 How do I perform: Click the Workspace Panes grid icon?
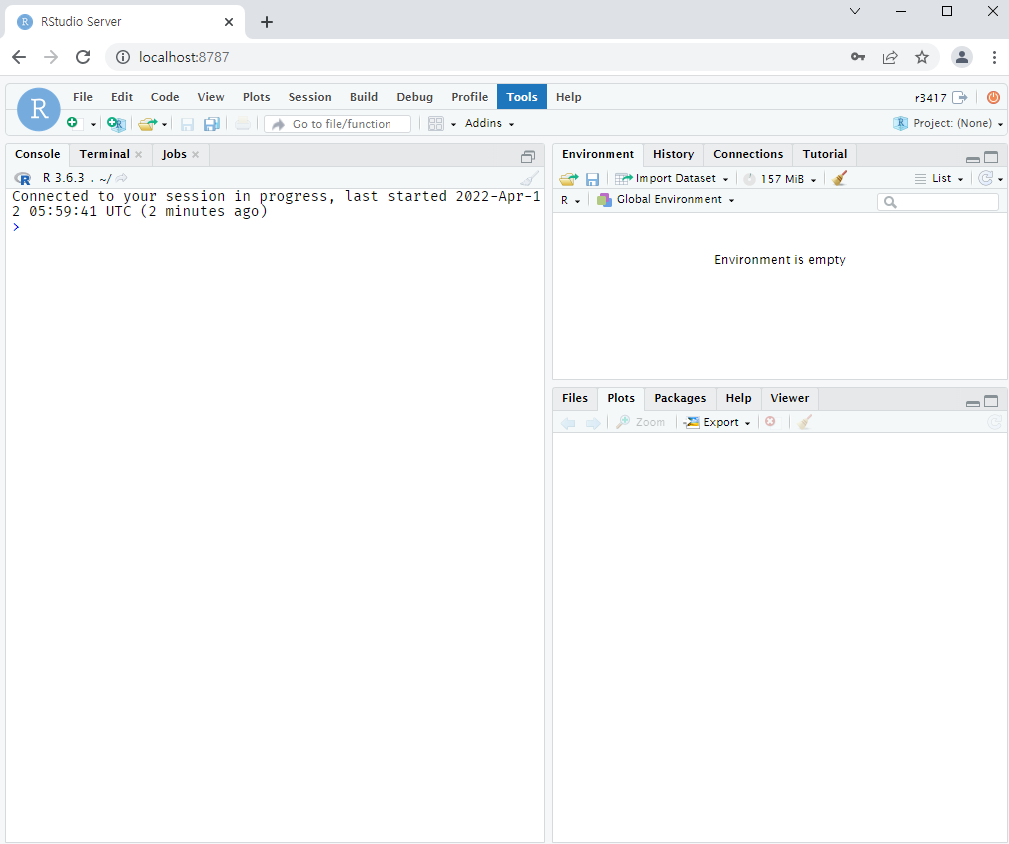(x=436, y=124)
